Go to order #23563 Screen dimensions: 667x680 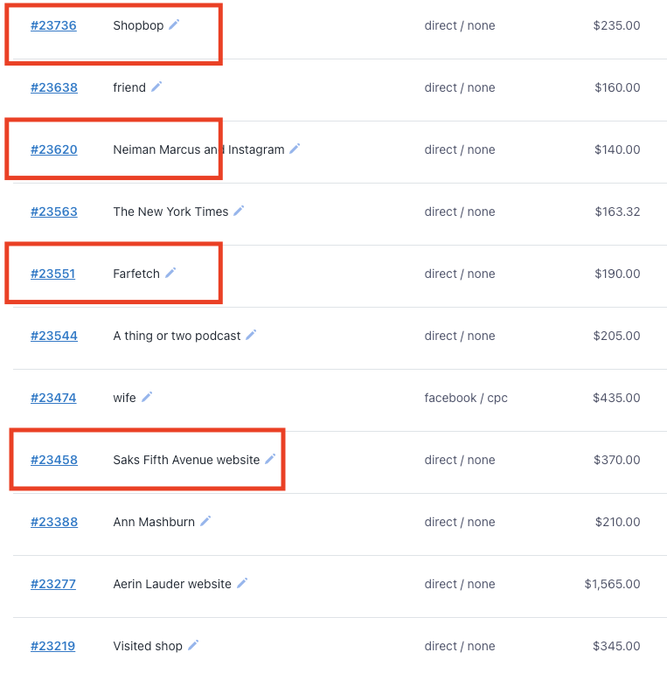click(x=53, y=212)
